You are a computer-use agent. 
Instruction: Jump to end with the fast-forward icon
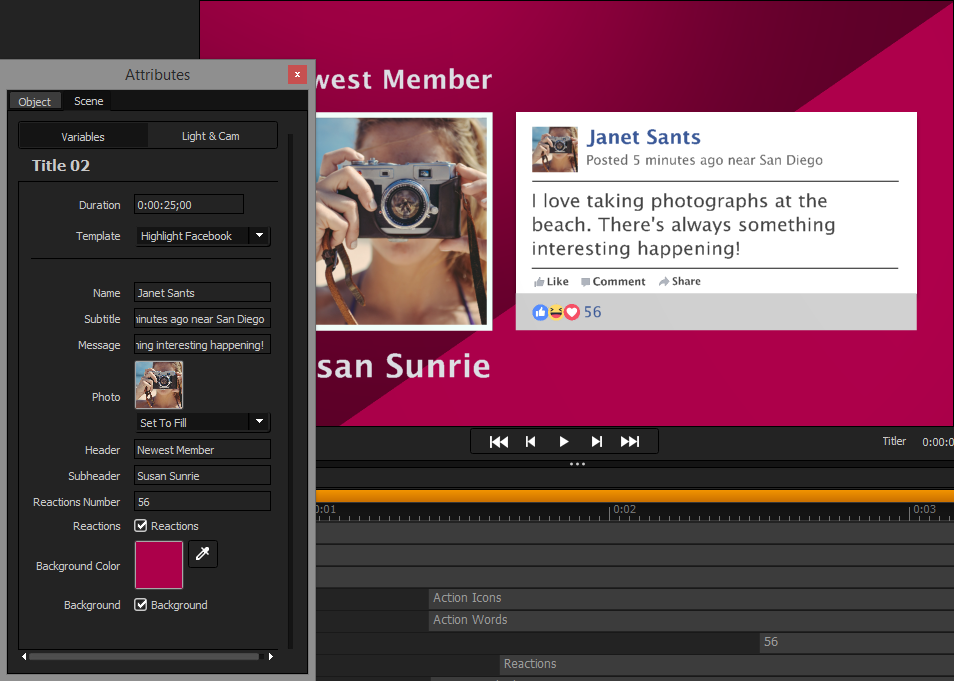click(630, 441)
